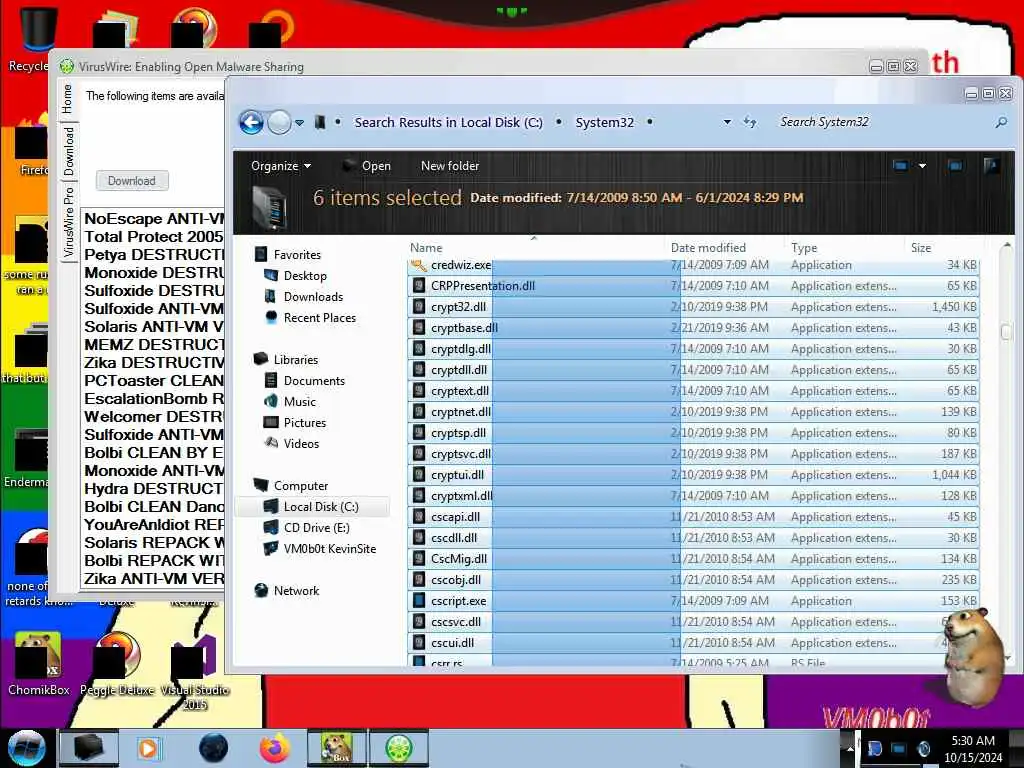Viewport: 1024px width, 768px height.
Task: Open the Pictures library
Action: click(x=304, y=423)
